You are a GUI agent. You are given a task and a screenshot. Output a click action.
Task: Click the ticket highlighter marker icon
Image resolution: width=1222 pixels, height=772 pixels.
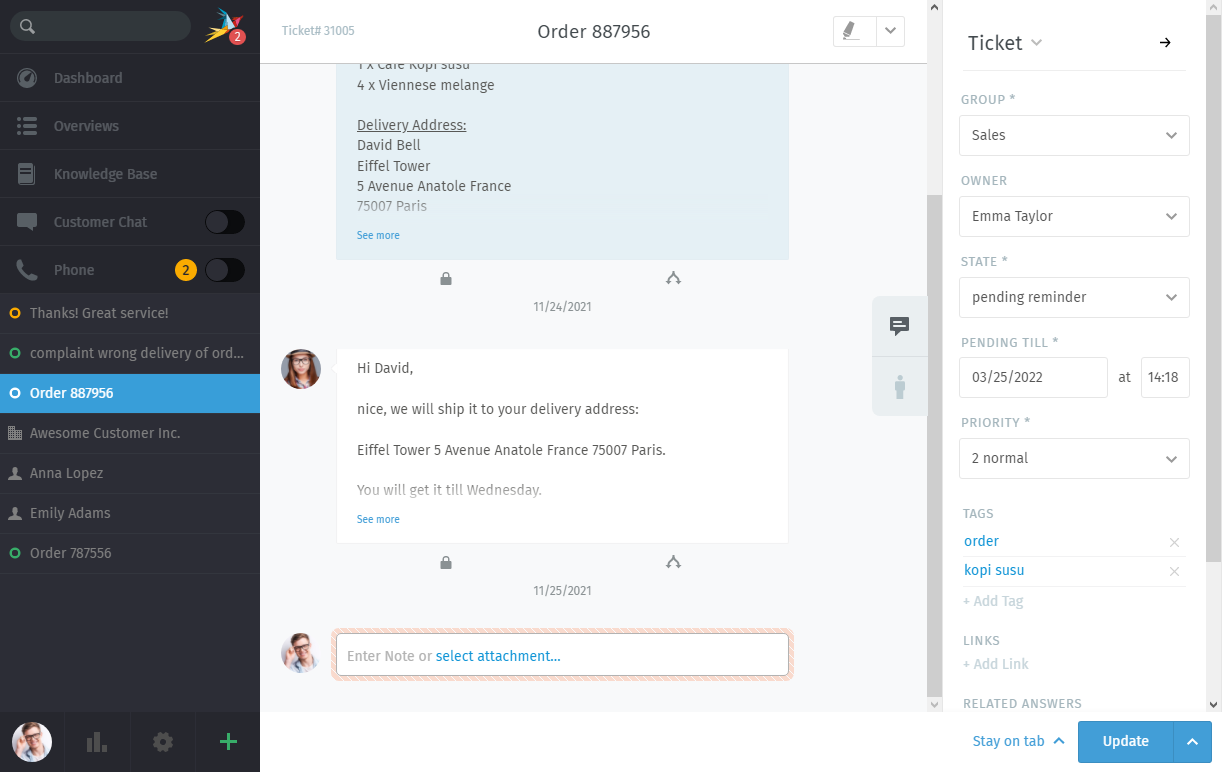point(854,31)
